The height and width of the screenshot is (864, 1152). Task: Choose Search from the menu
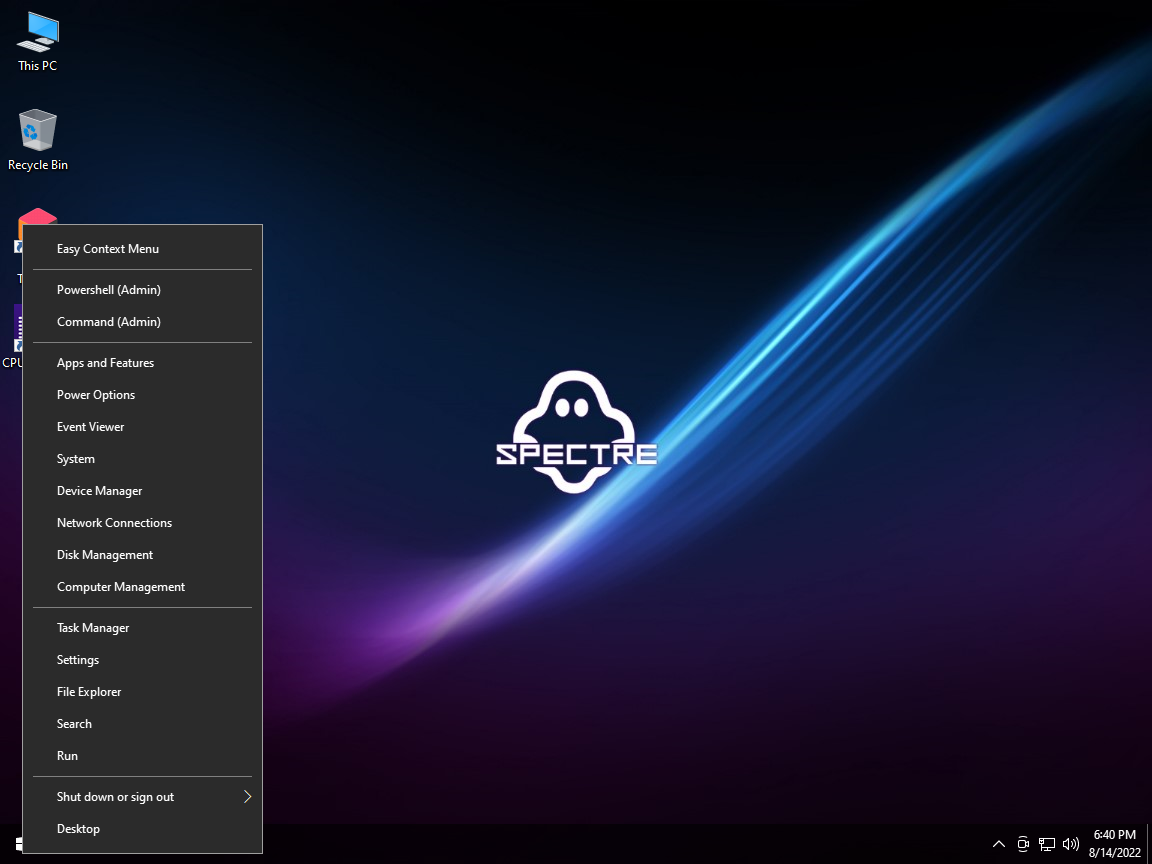pyautogui.click(x=143, y=724)
